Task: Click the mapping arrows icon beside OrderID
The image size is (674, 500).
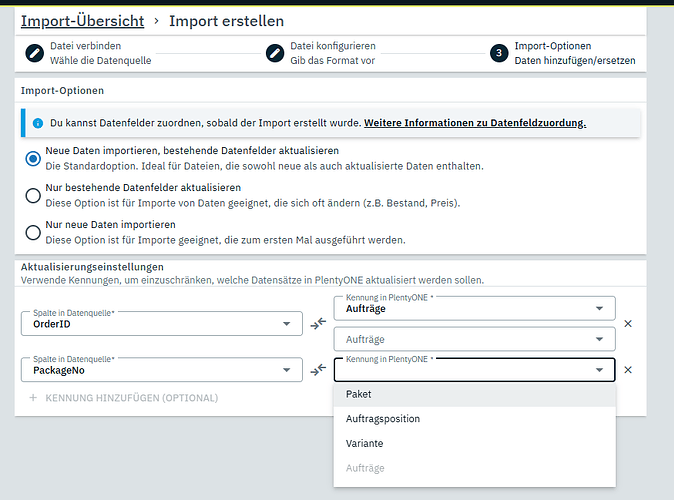Action: pyautogui.click(x=318, y=323)
